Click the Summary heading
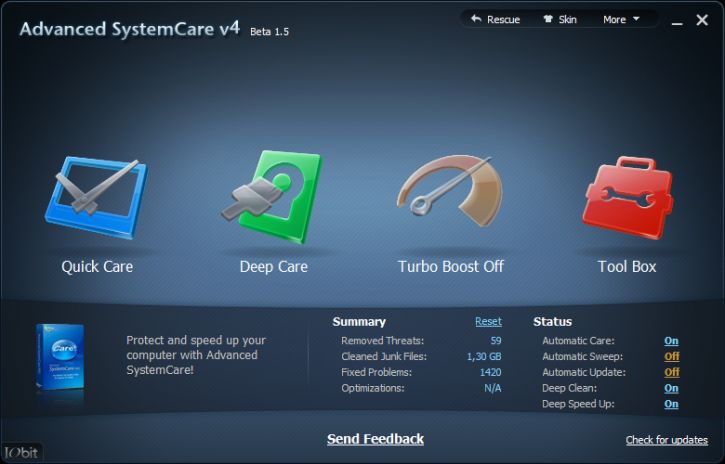Viewport: 725px width, 464px height. 359,322
